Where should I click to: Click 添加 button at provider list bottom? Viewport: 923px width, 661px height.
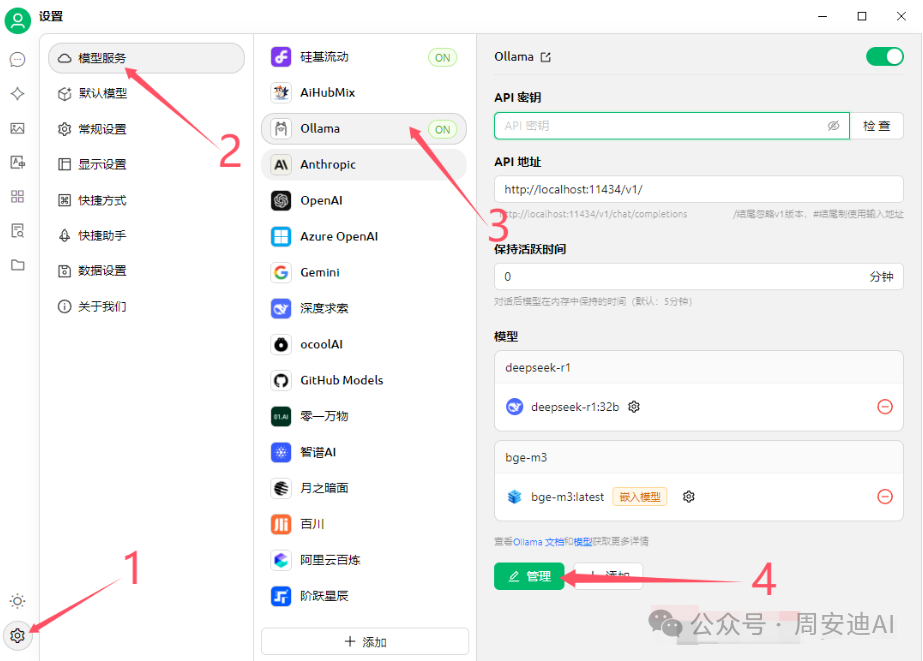[x=365, y=642]
